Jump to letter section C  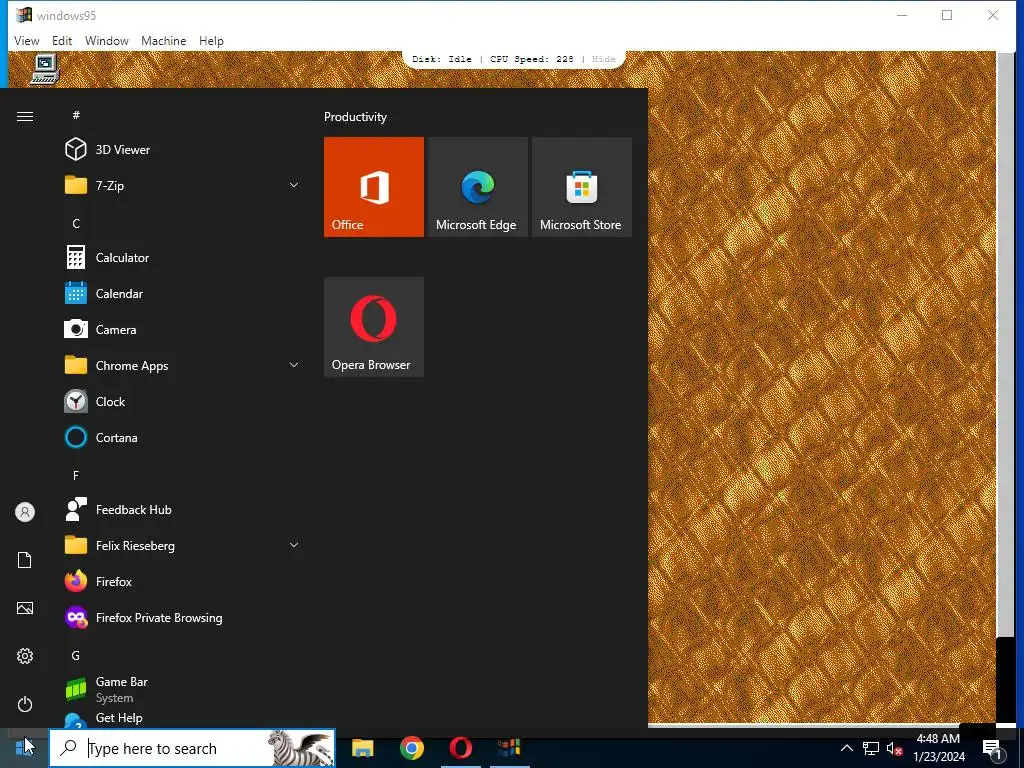[x=76, y=223]
